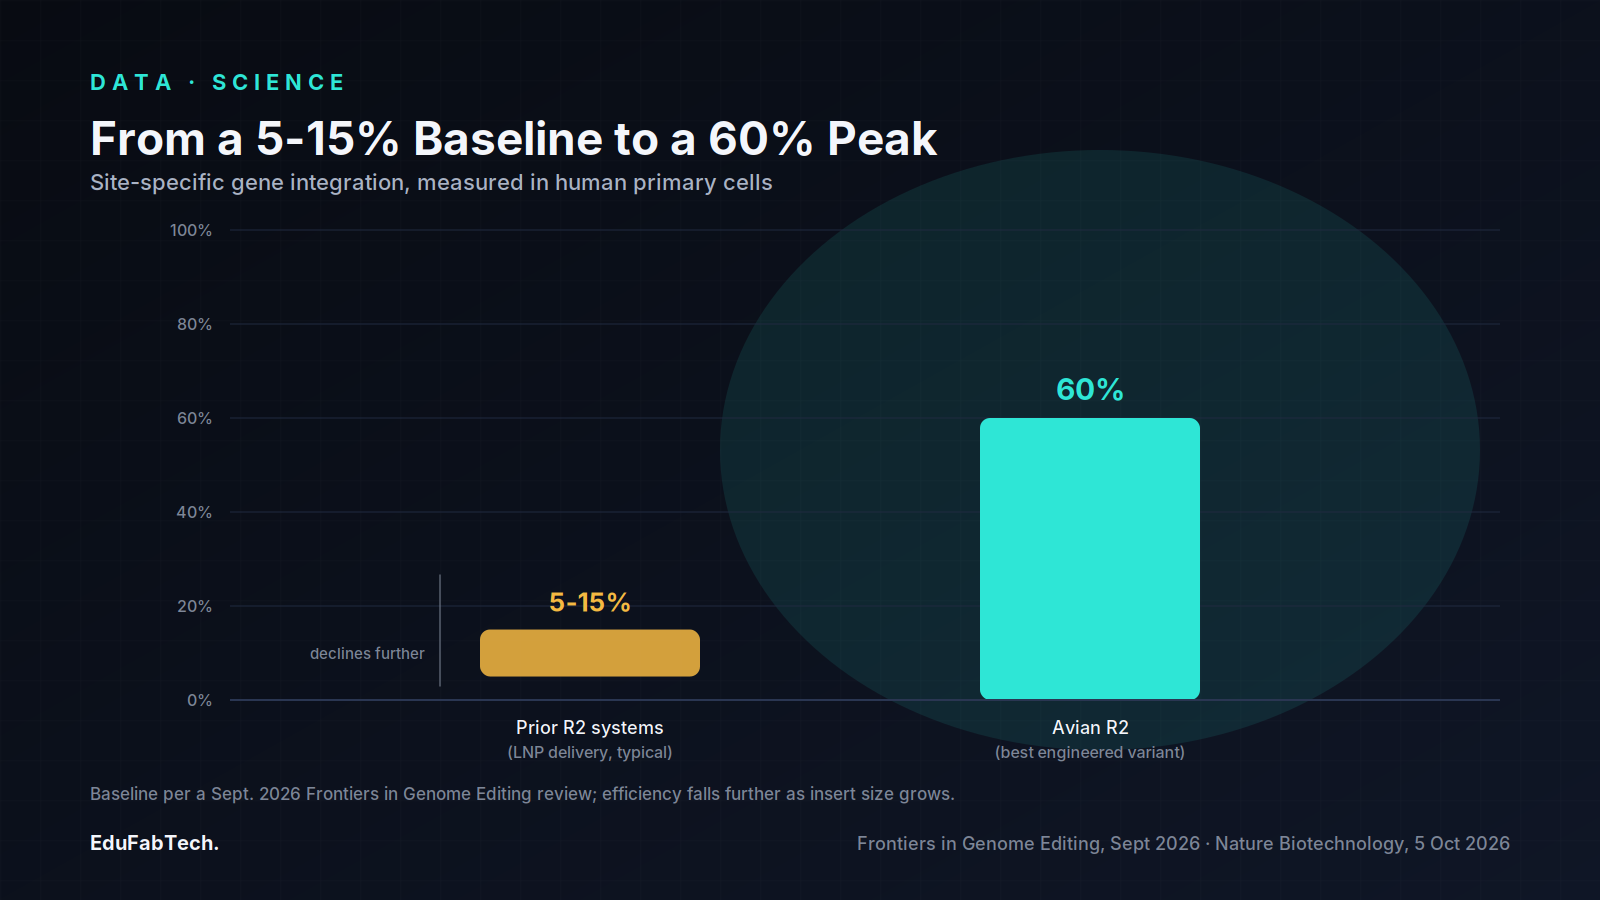The height and width of the screenshot is (900, 1600).
Task: Select the 60% value label above bar
Action: 1090,389
